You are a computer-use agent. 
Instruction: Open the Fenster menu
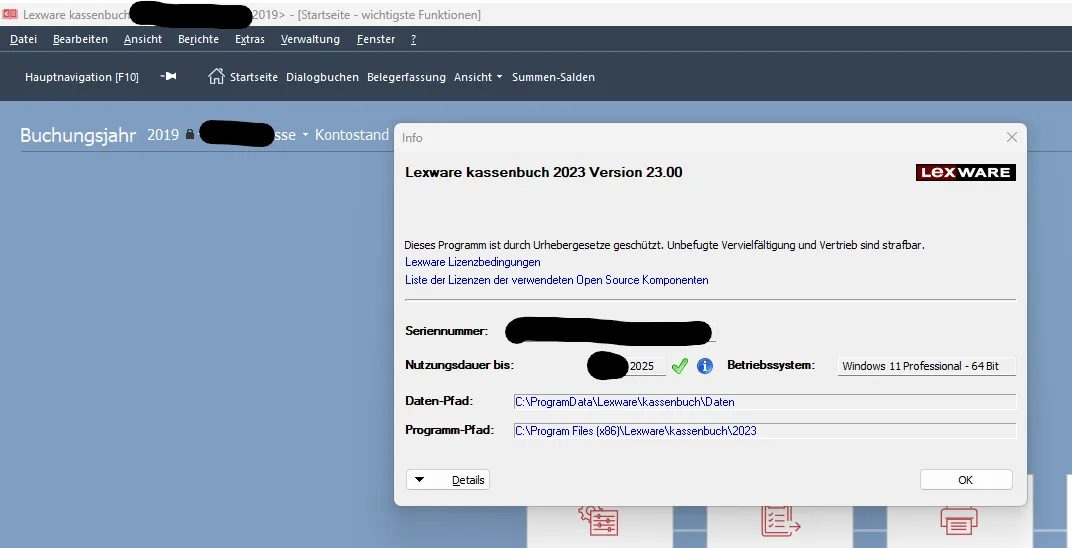(376, 40)
